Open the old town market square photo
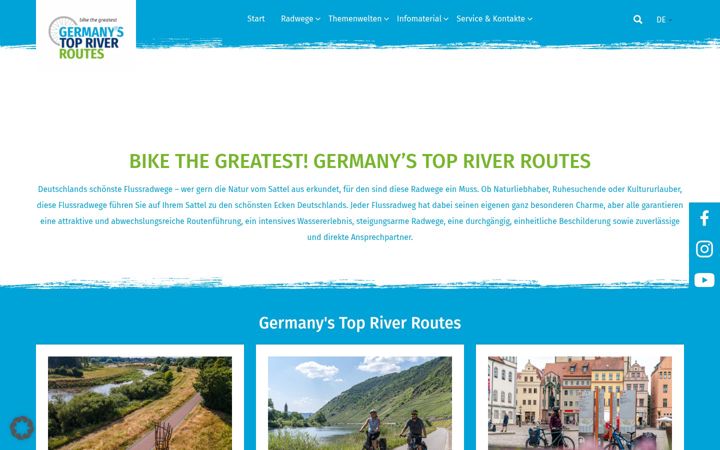 pyautogui.click(x=580, y=403)
